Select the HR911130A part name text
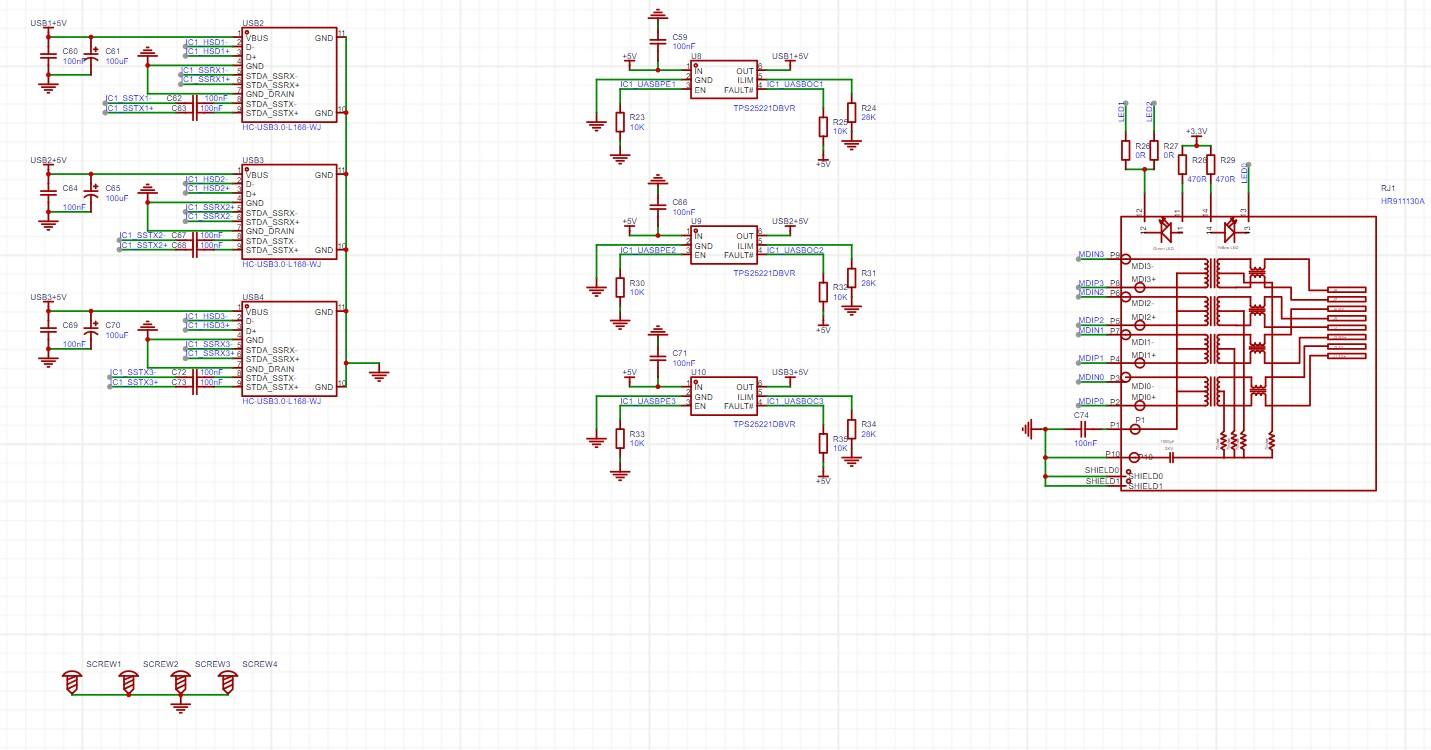This screenshot has height=750, width=1431. coord(1402,200)
